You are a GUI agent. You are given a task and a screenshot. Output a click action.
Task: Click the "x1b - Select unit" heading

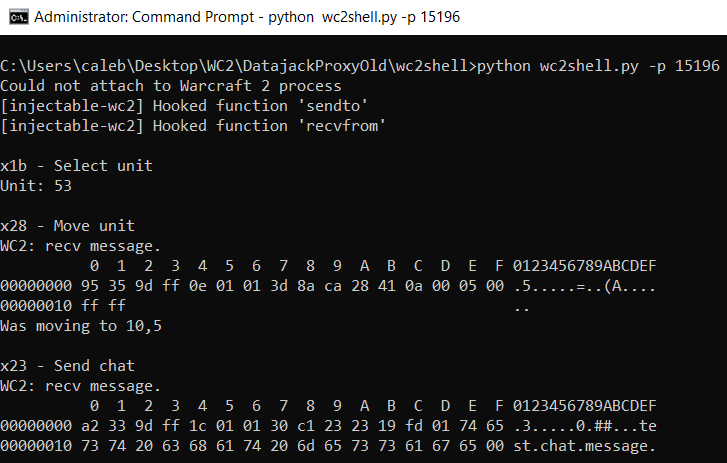click(77, 165)
